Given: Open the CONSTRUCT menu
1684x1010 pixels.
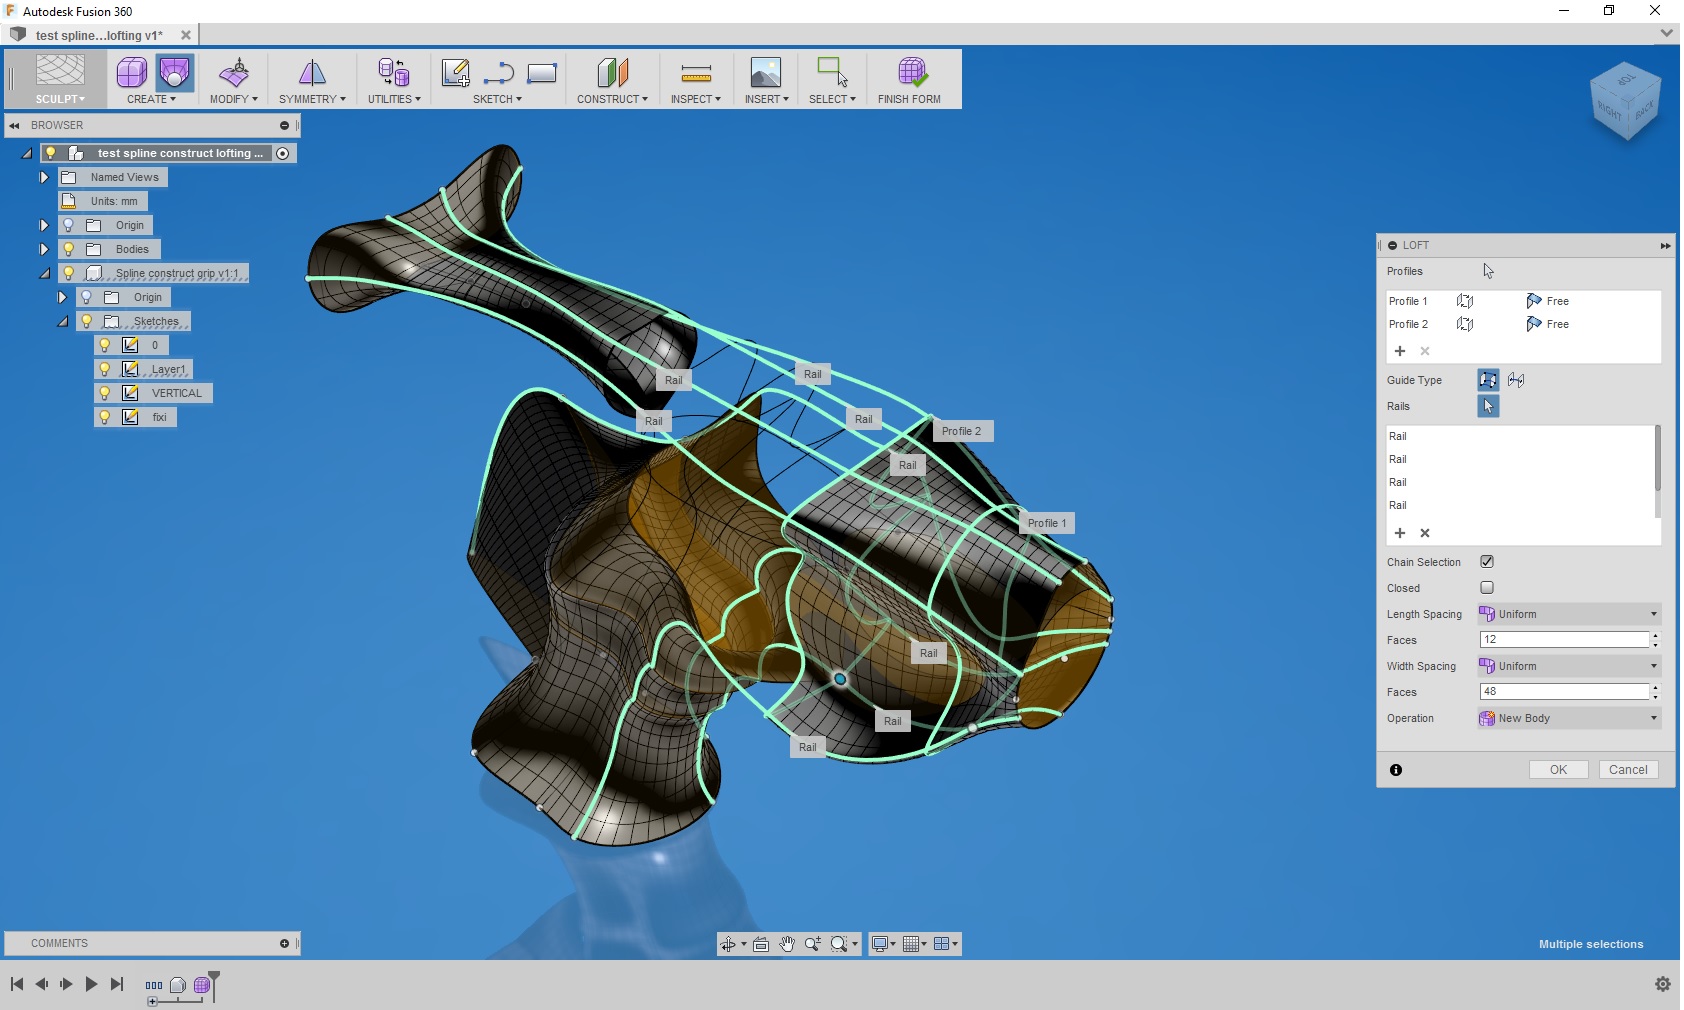Looking at the screenshot, I should [x=612, y=99].
